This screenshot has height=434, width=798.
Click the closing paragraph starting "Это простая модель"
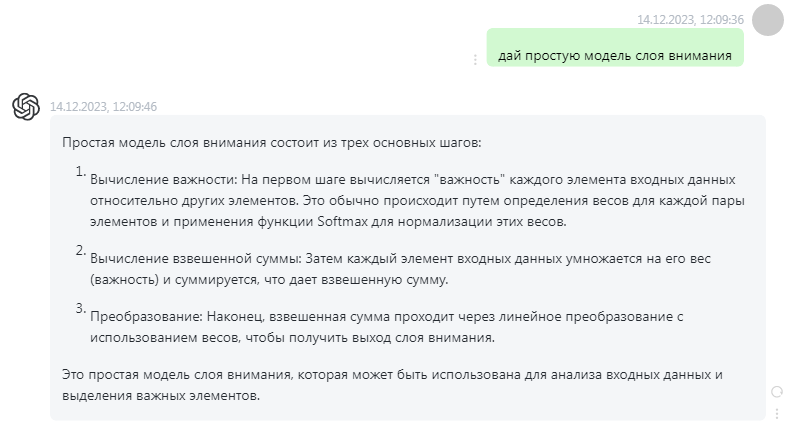(x=390, y=375)
